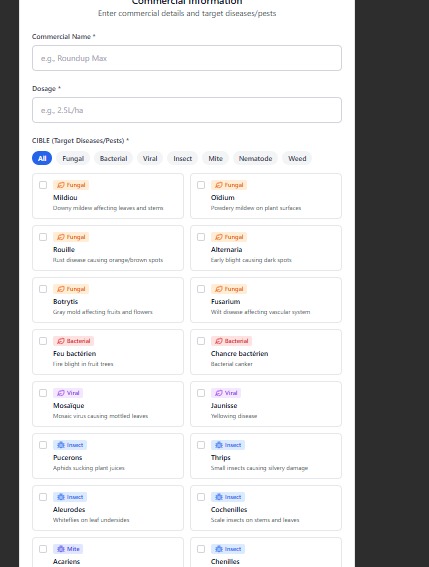Click the Viral icon on Jaunisse card
The image size is (429, 567).
click(219, 393)
